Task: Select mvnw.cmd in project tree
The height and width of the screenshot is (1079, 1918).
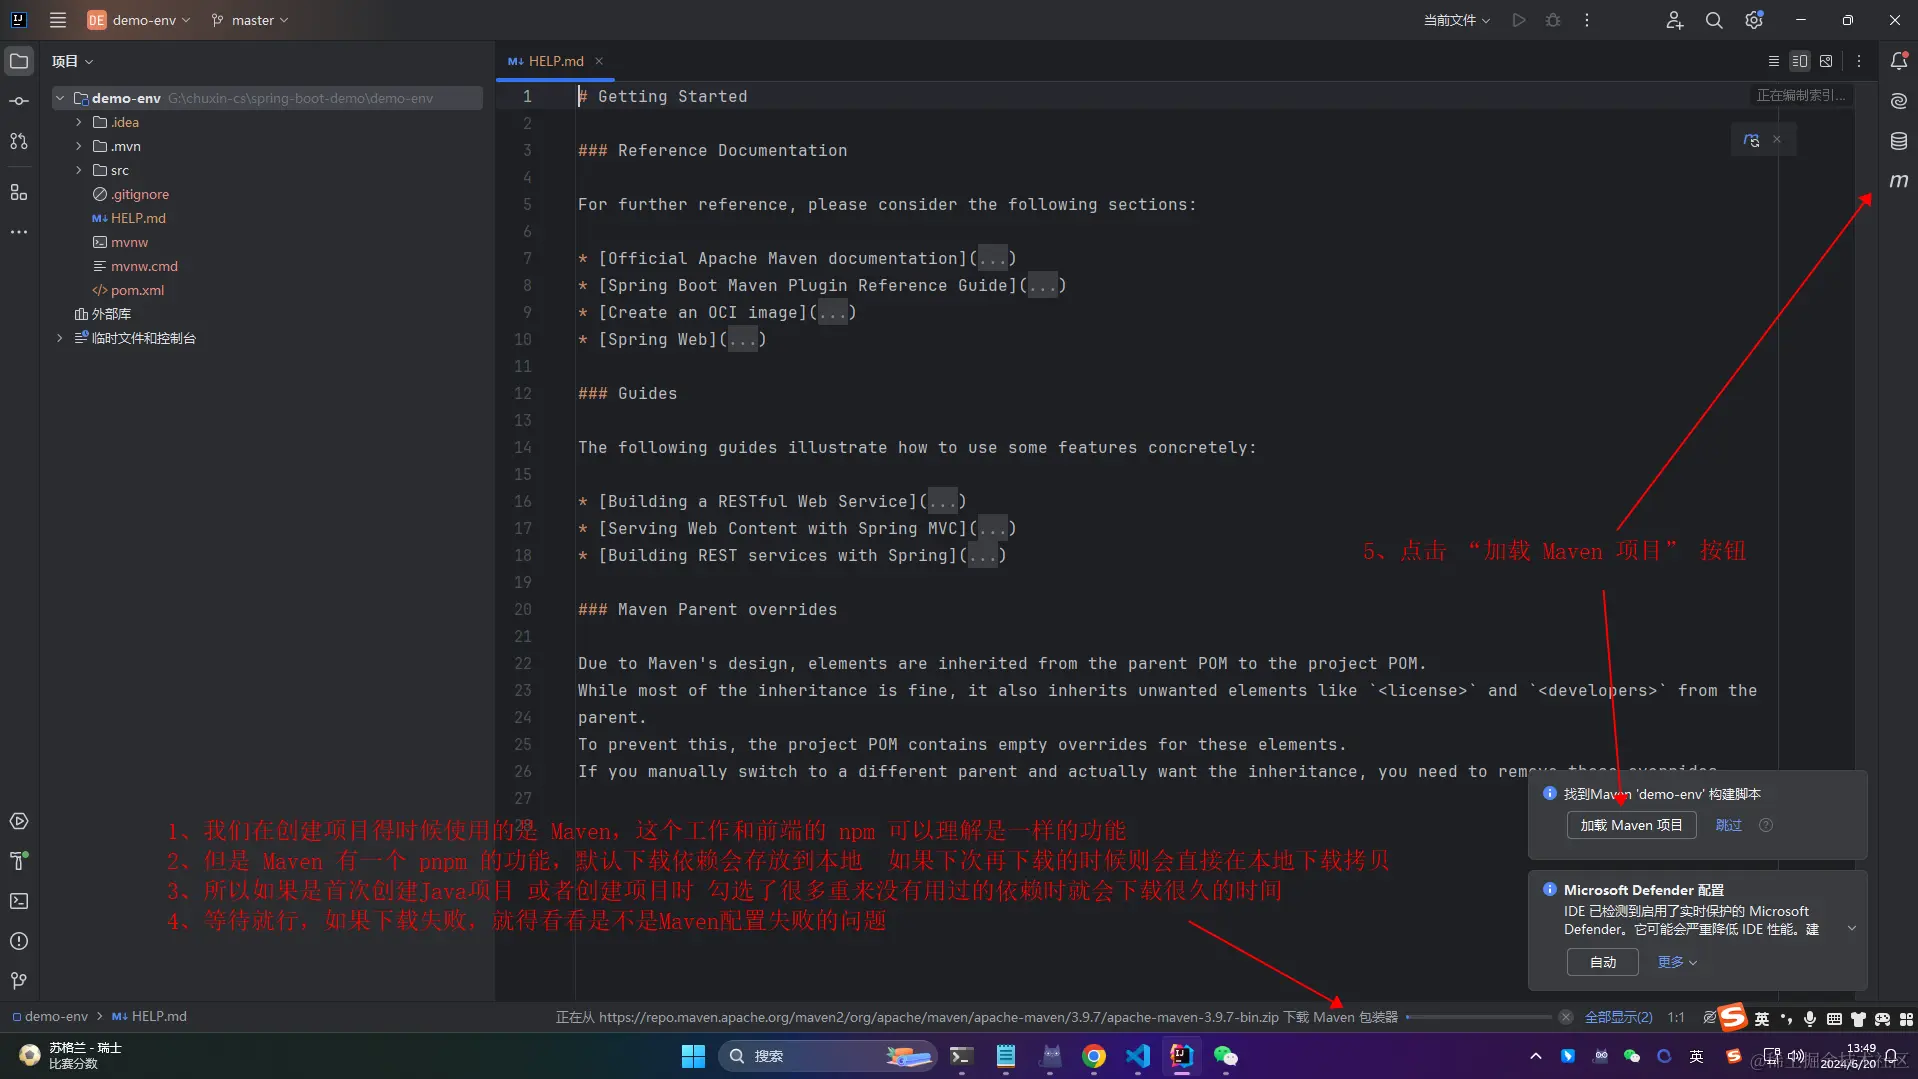Action: tap(135, 266)
